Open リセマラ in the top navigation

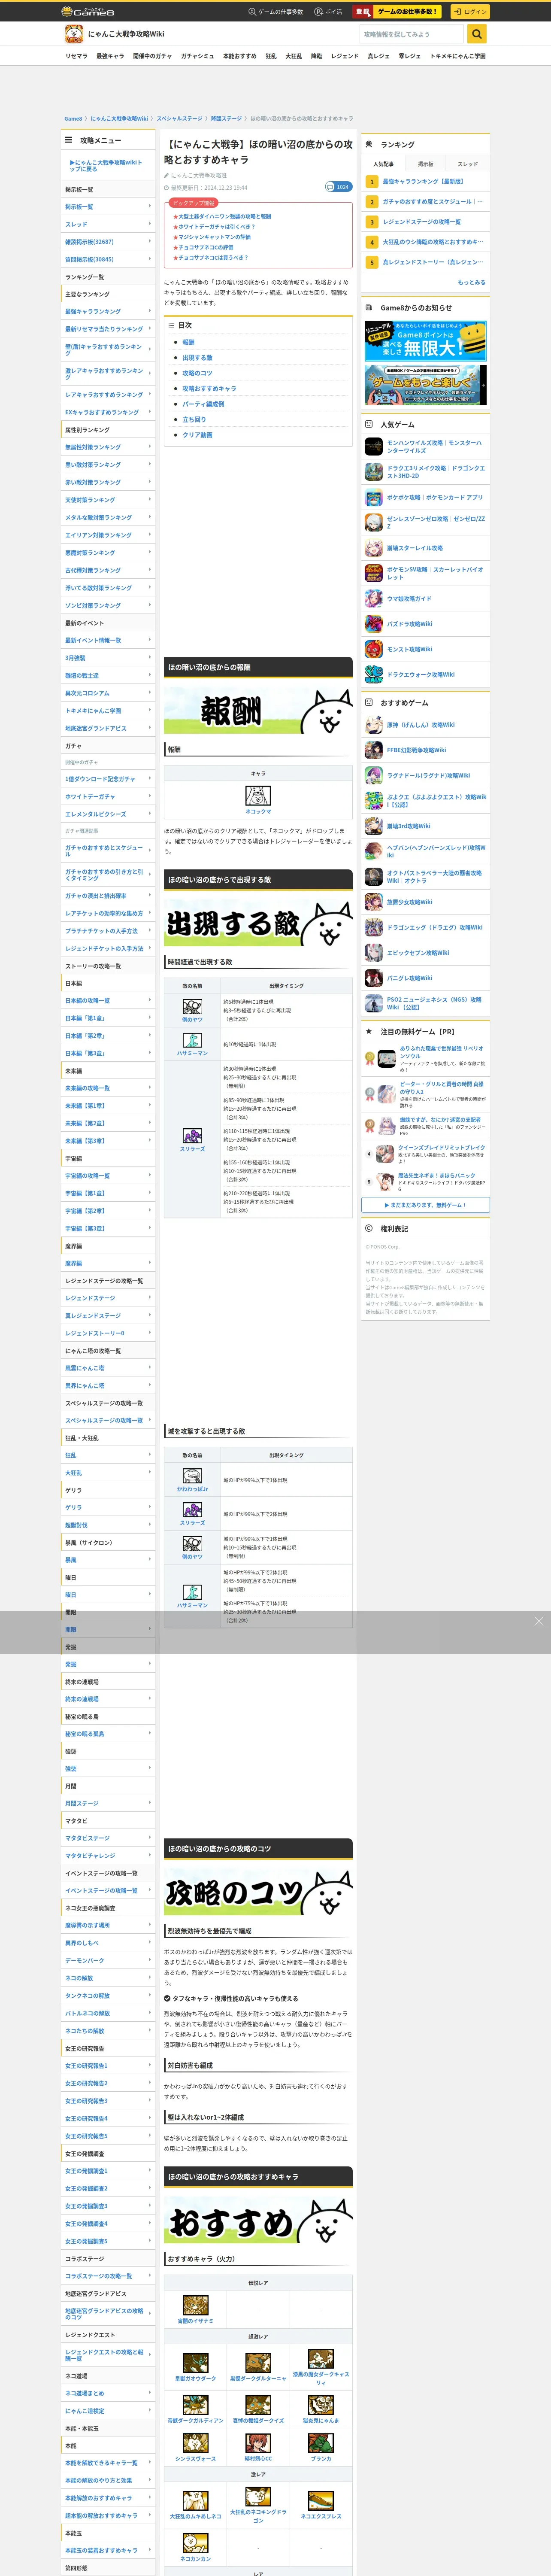click(76, 56)
